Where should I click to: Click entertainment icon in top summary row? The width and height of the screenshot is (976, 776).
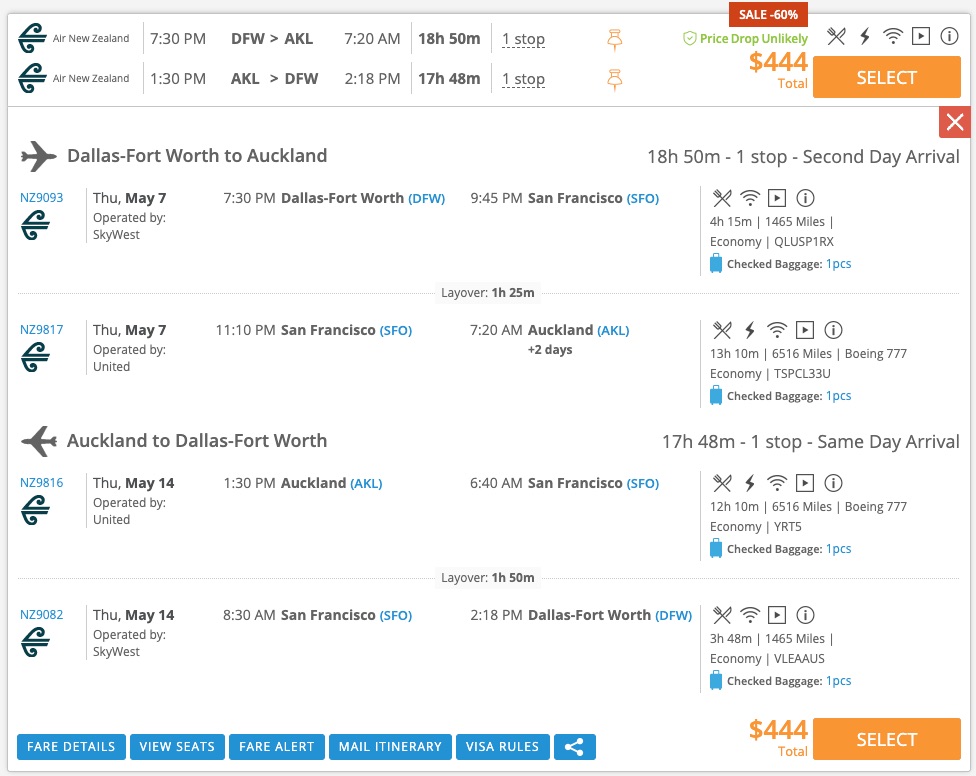(921, 37)
